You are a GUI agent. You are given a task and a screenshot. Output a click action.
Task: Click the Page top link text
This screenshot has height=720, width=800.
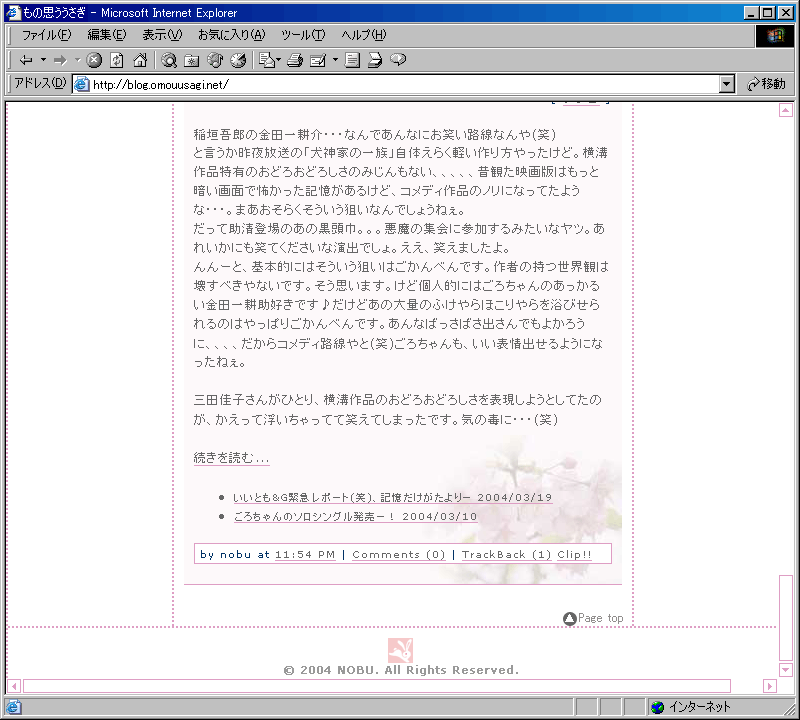(601, 618)
